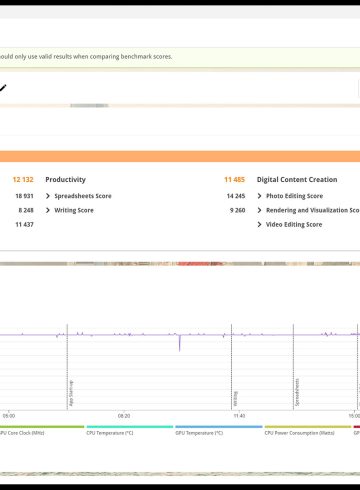Click the Digital Content Creation score 11 485

(235, 180)
